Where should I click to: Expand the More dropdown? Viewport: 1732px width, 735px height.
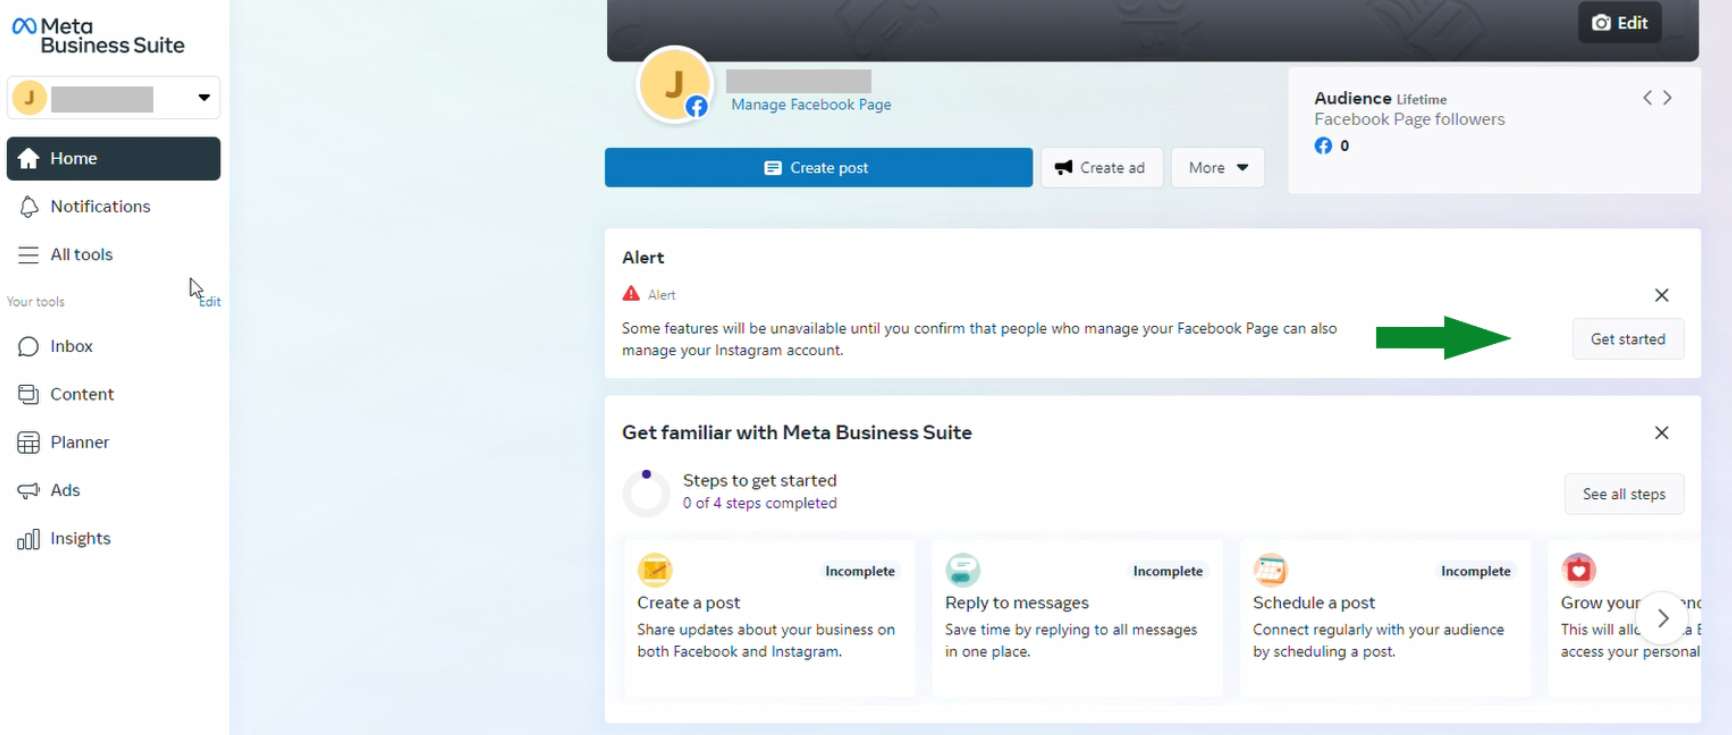[1217, 168]
